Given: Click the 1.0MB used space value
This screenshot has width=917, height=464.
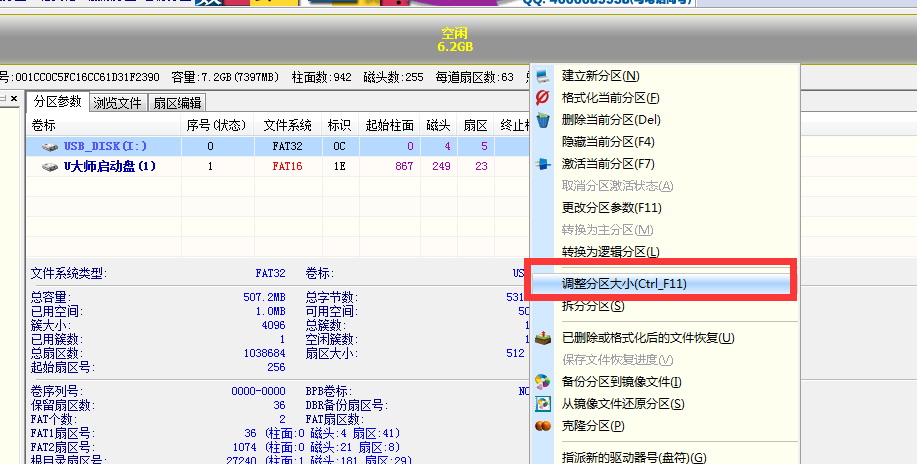Looking at the screenshot, I should pos(270,311).
